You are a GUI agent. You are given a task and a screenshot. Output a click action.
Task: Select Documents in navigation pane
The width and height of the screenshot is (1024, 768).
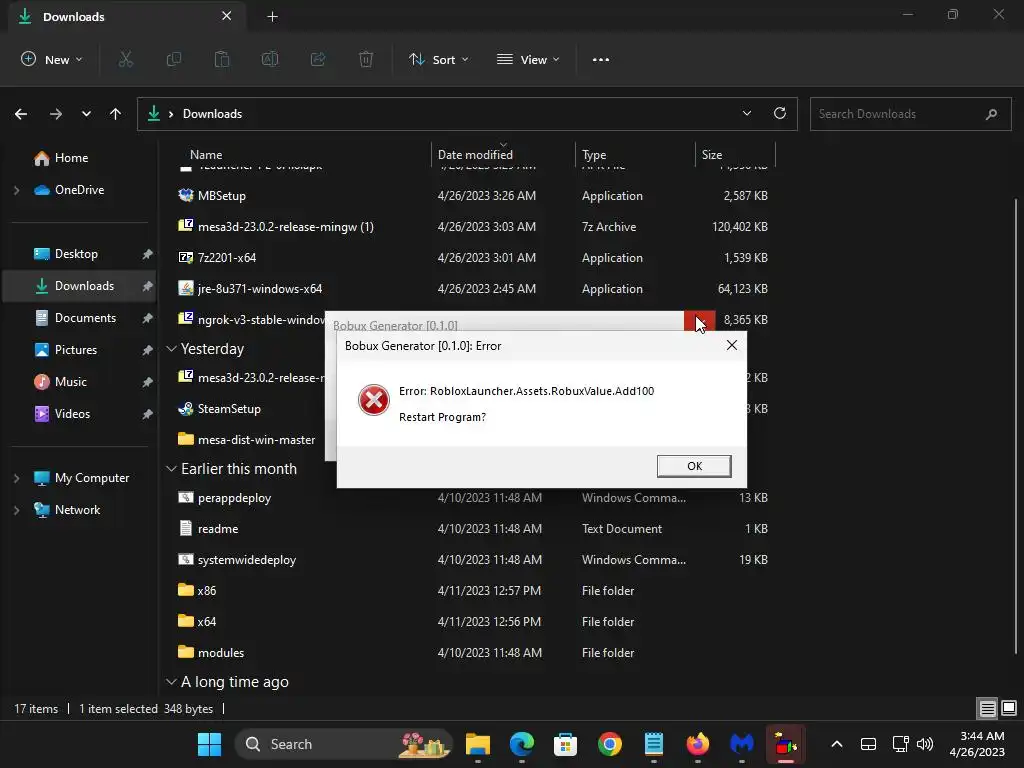coord(79,318)
